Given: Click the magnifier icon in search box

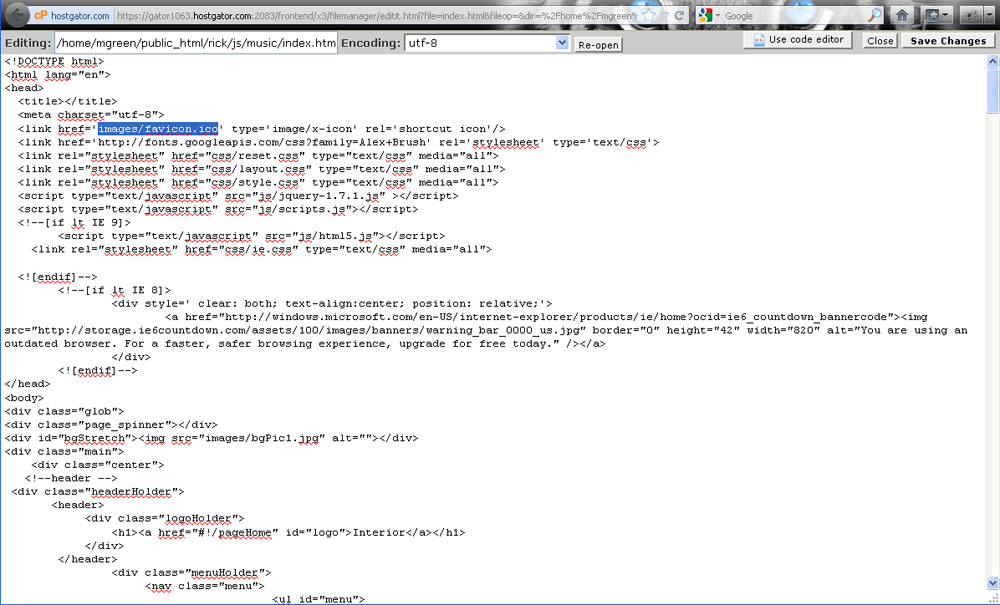Looking at the screenshot, I should [874, 15].
